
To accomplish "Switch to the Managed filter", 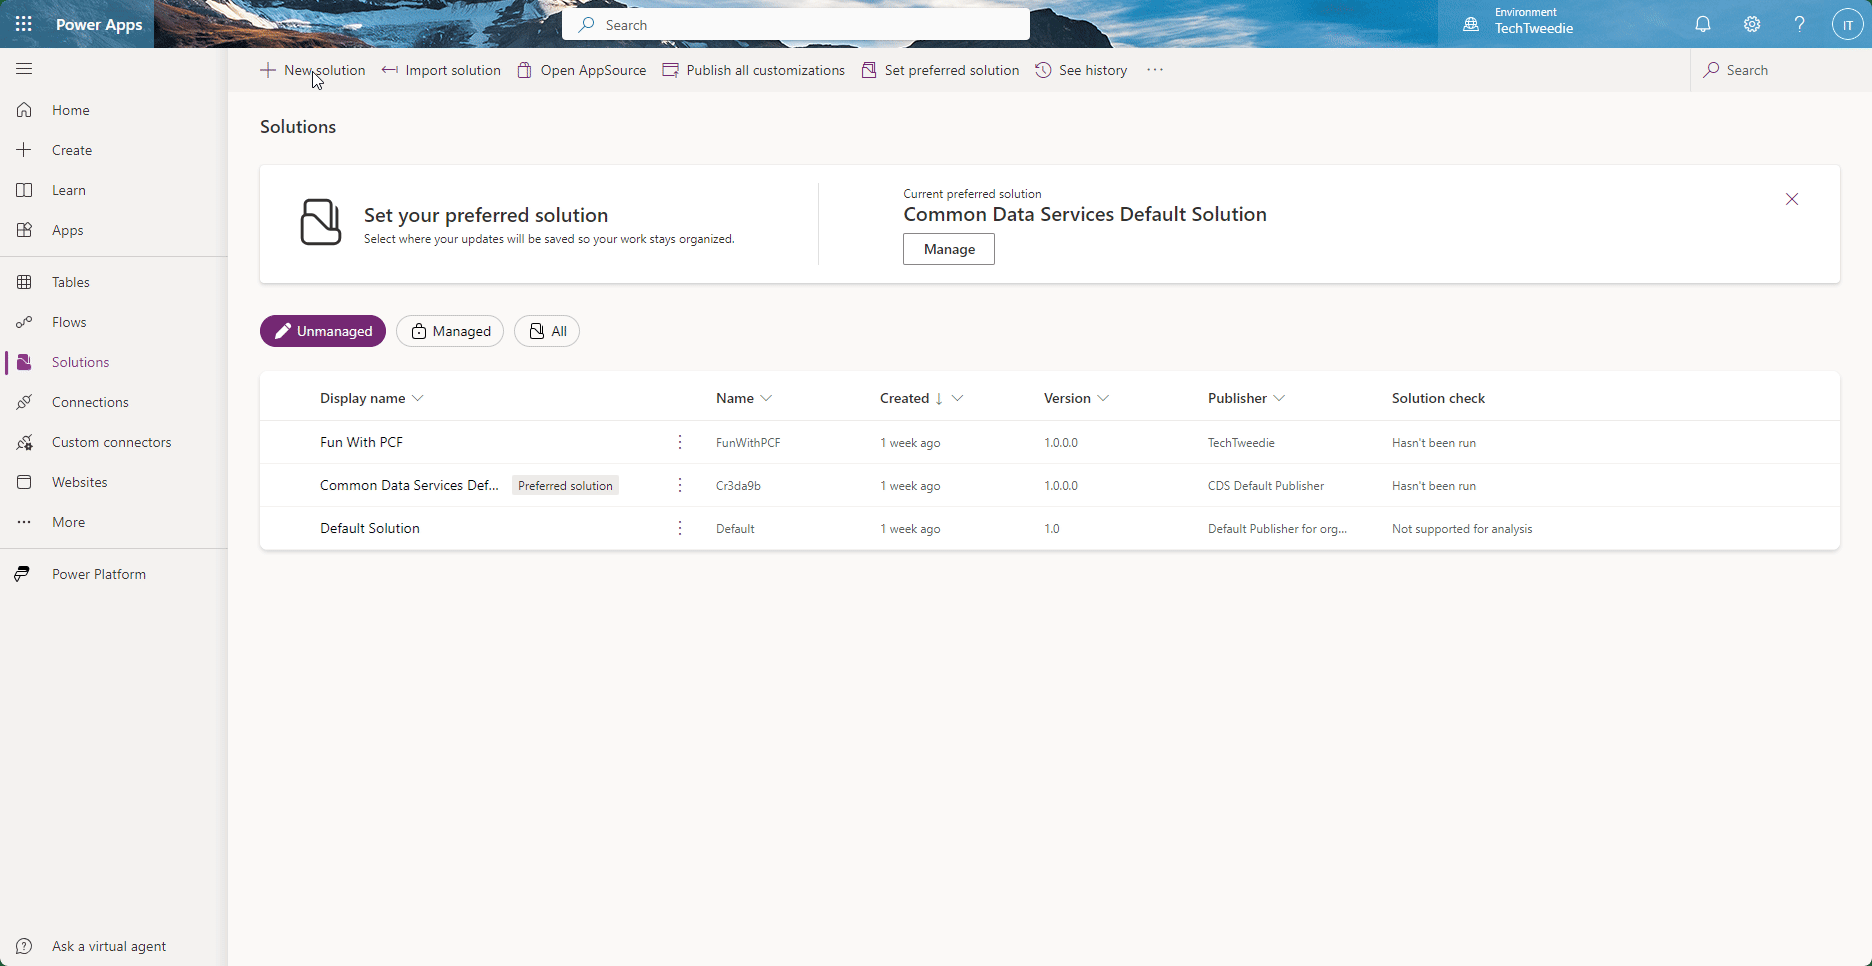I will tap(450, 331).
